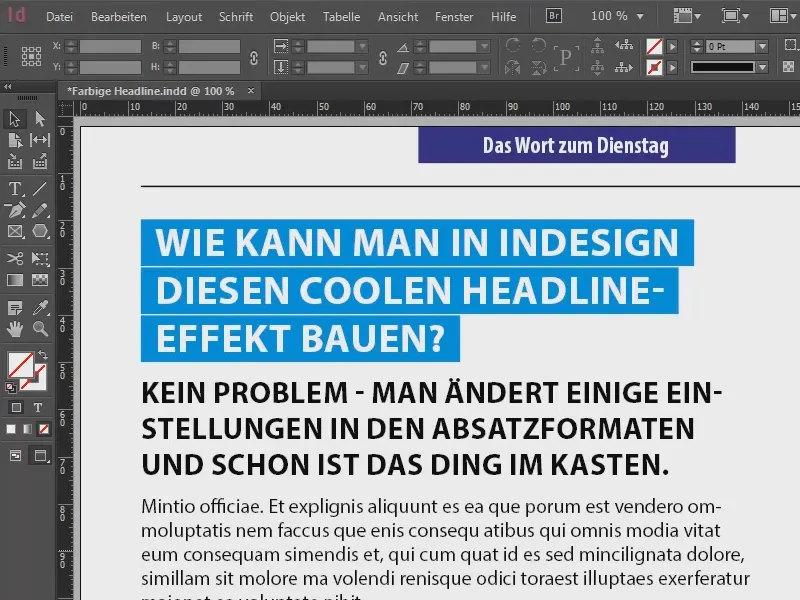Open the Ansicht menu
This screenshot has width=800, height=600.
coord(398,17)
